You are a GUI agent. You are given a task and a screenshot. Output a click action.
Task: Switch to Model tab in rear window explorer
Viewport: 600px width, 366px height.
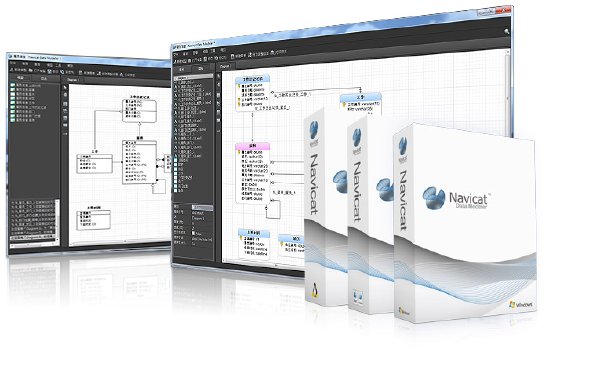pyautogui.click(x=20, y=78)
